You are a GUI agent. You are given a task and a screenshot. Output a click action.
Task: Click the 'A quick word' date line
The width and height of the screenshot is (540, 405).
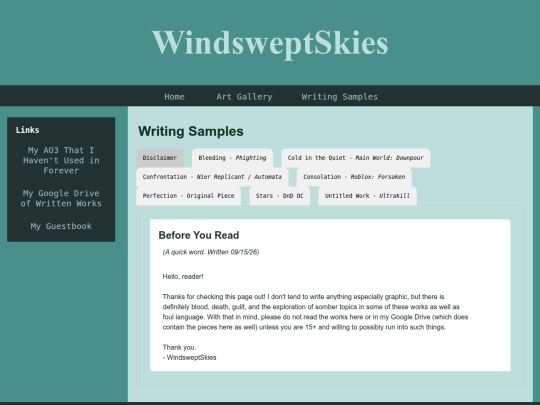[211, 252]
